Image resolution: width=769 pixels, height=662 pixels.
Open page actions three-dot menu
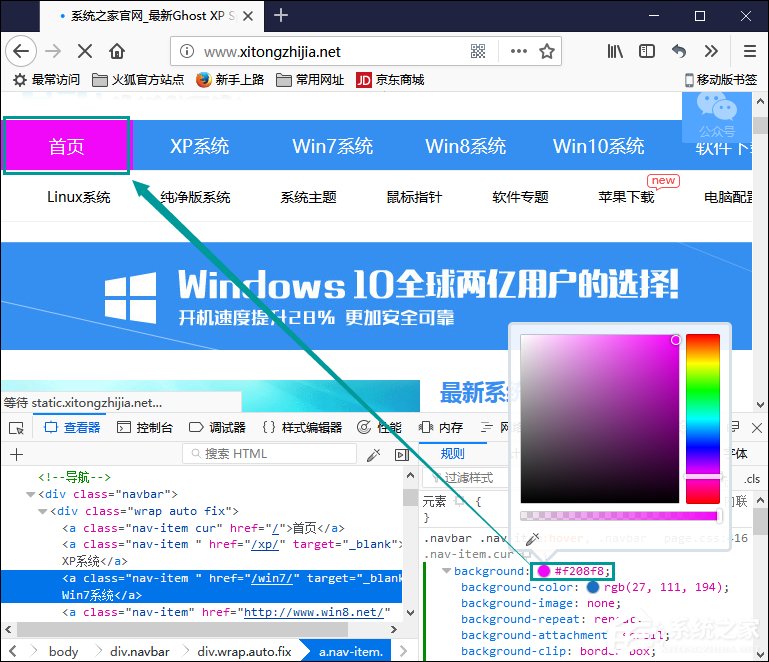[x=518, y=51]
